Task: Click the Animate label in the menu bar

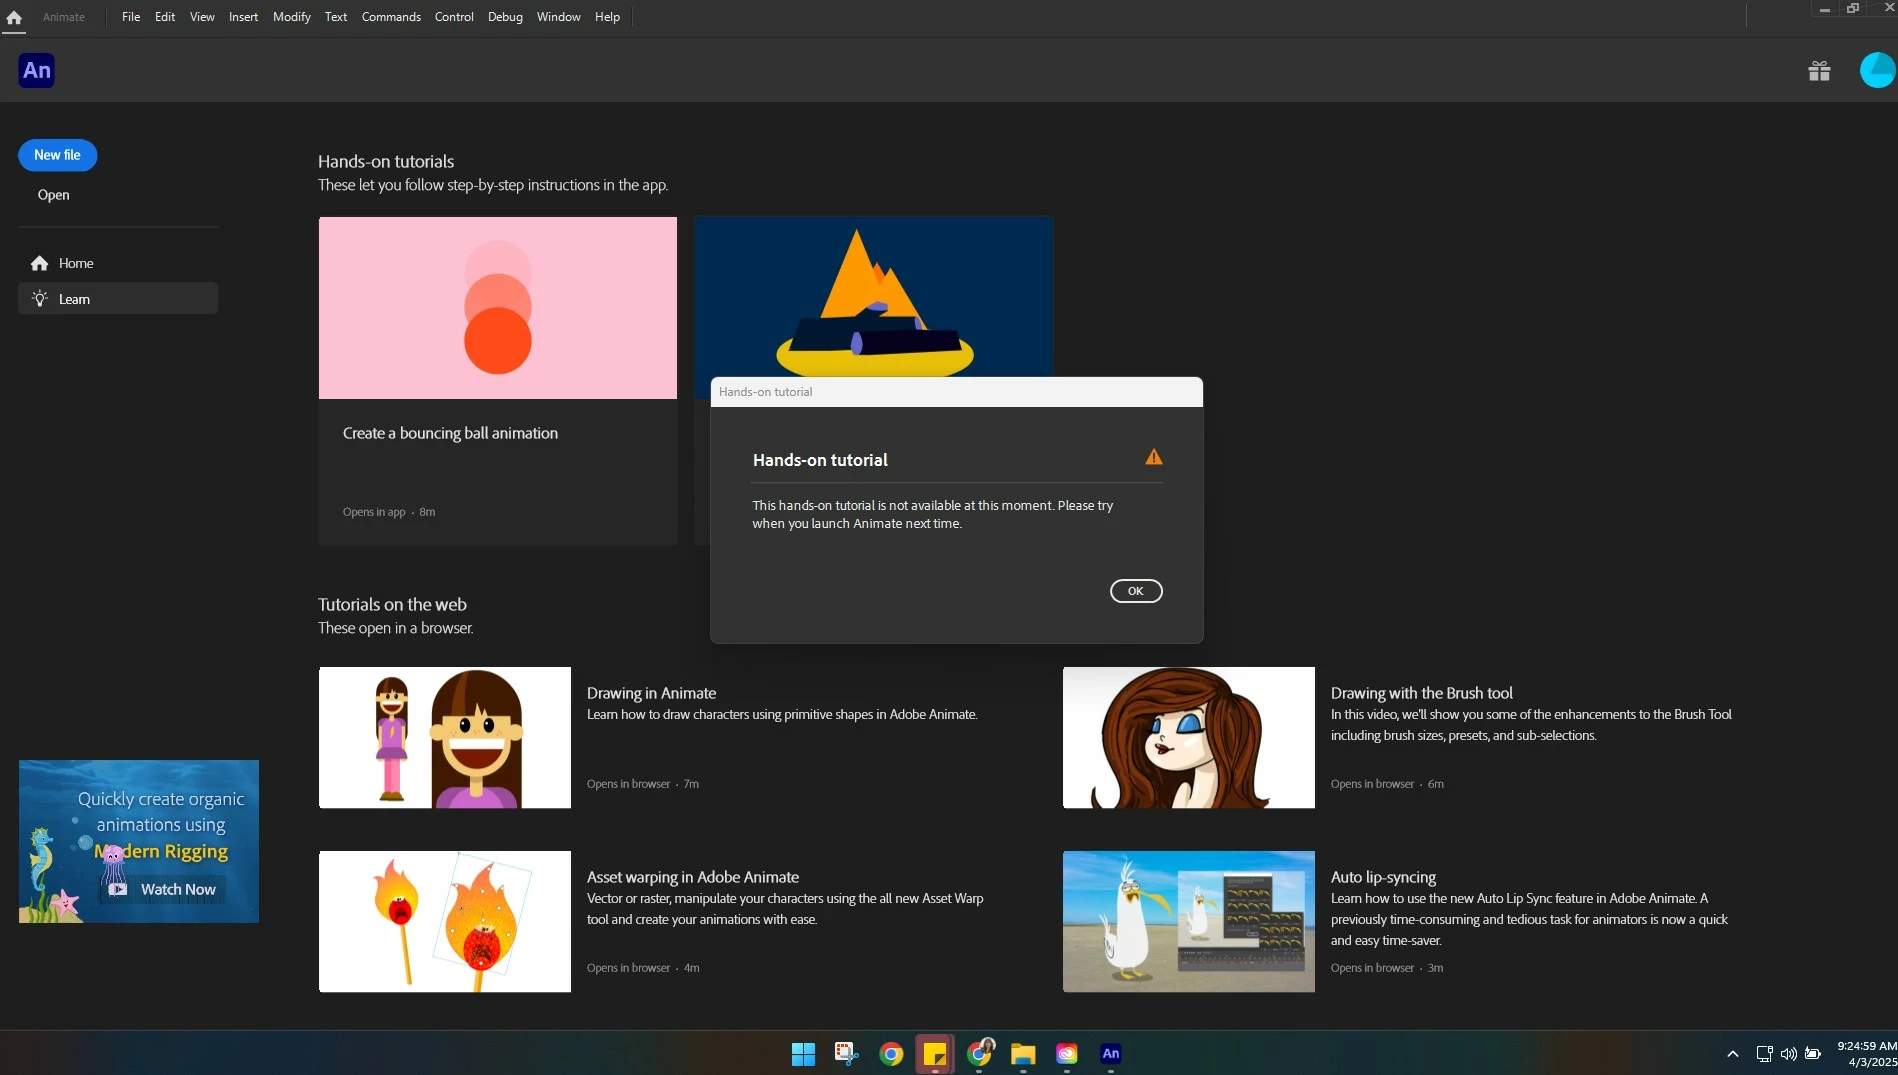Action: [63, 17]
